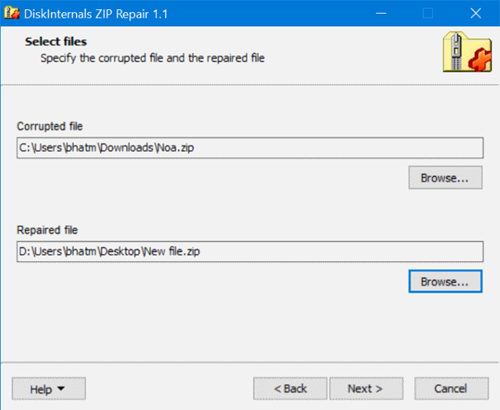Go Back to the previous step
This screenshot has height=410, width=500.
tap(290, 389)
